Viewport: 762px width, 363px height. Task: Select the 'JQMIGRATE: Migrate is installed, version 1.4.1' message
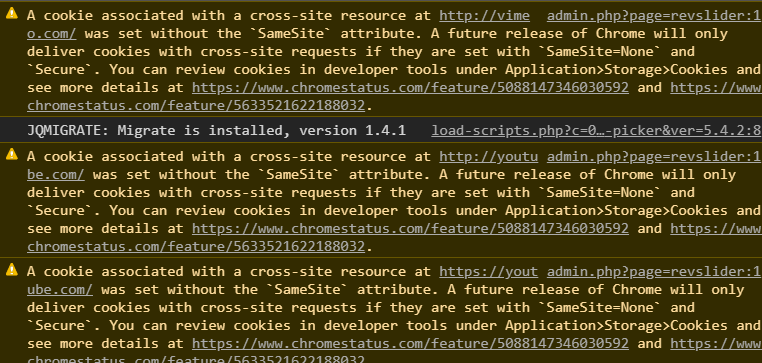click(216, 131)
